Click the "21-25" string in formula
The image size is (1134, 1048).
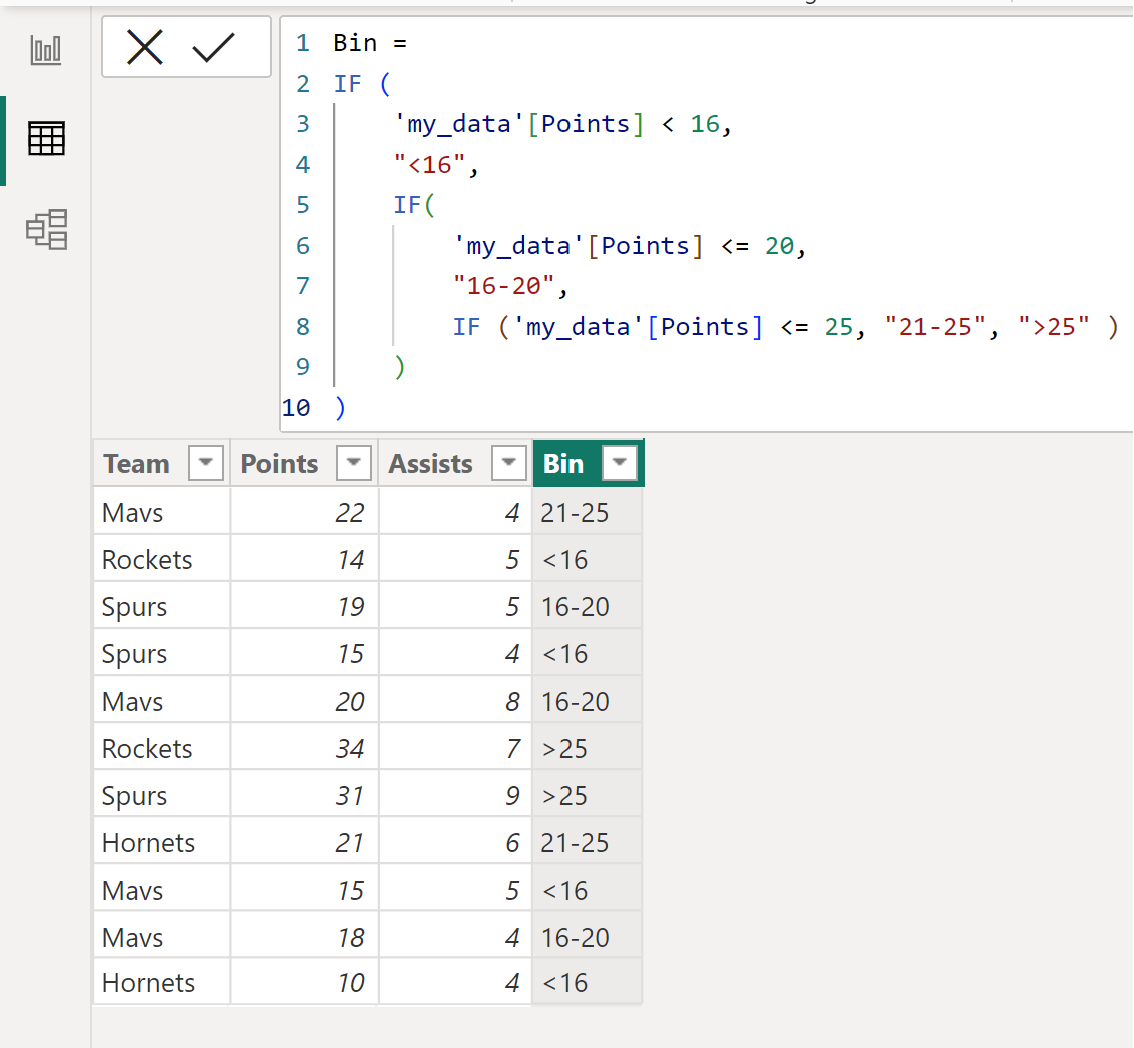(x=936, y=327)
